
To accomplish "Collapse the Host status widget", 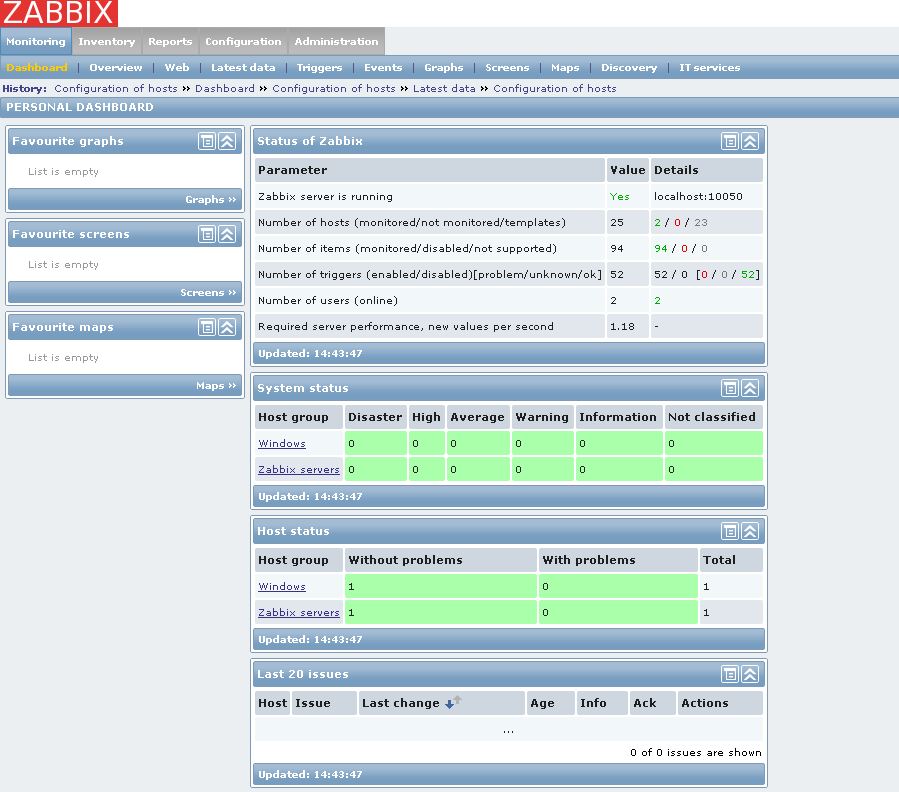I will coord(750,531).
